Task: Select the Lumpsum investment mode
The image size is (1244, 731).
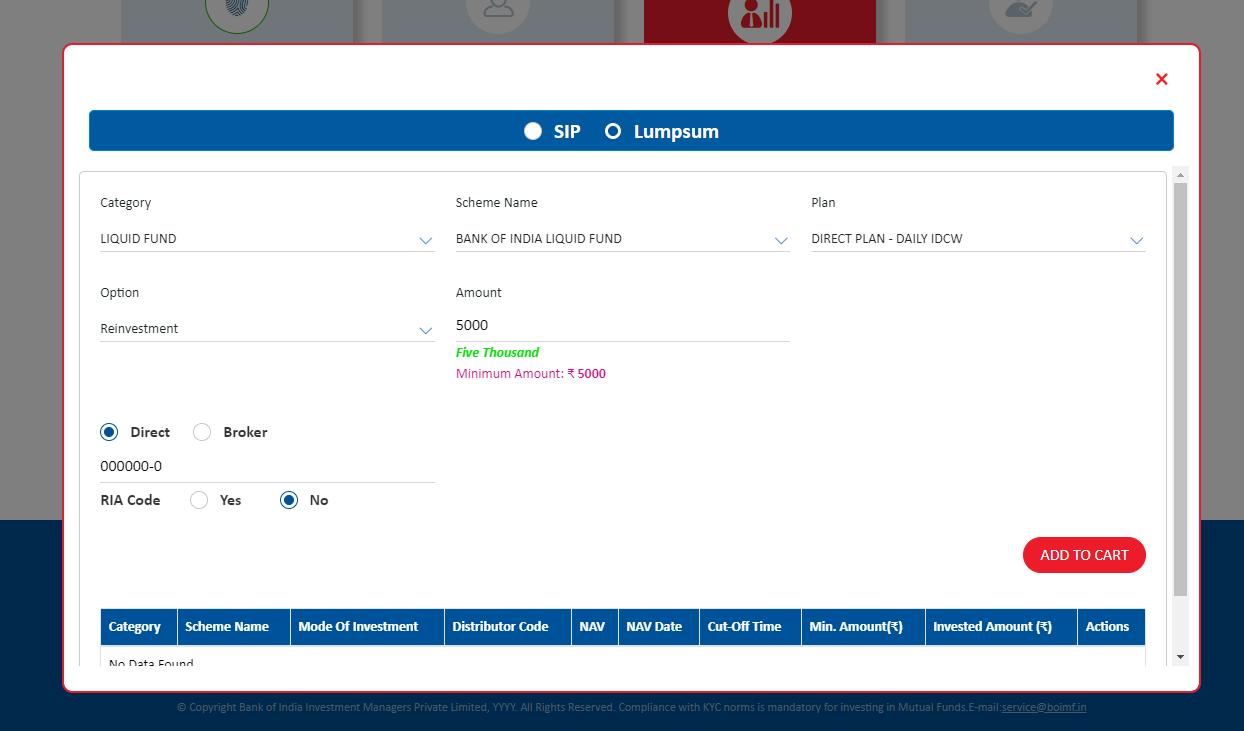Action: tap(613, 131)
